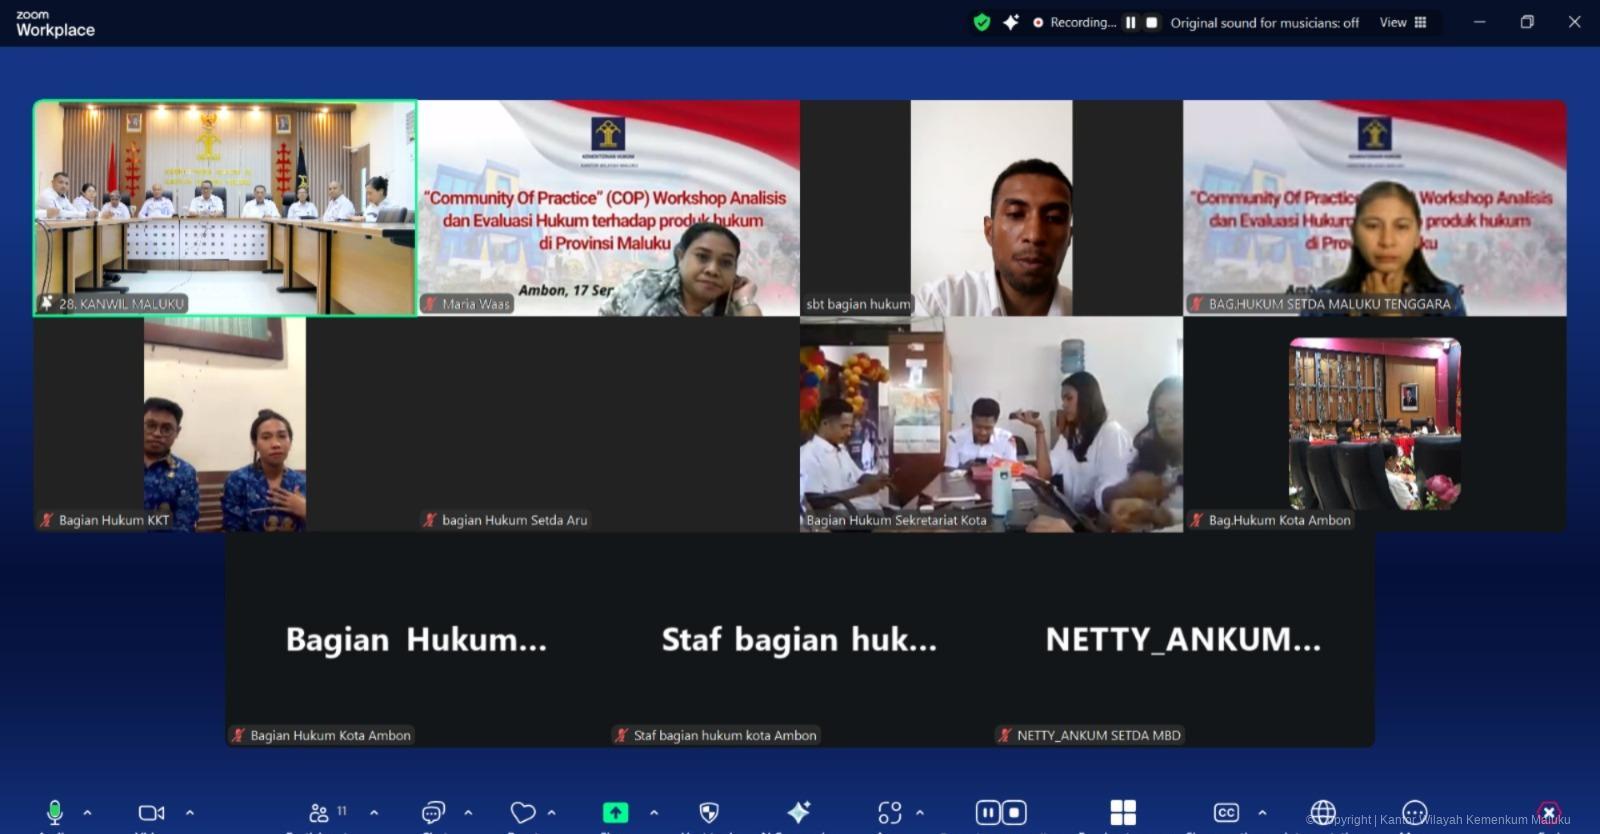Open the View layout menu
The height and width of the screenshot is (834, 1600).
point(1402,22)
